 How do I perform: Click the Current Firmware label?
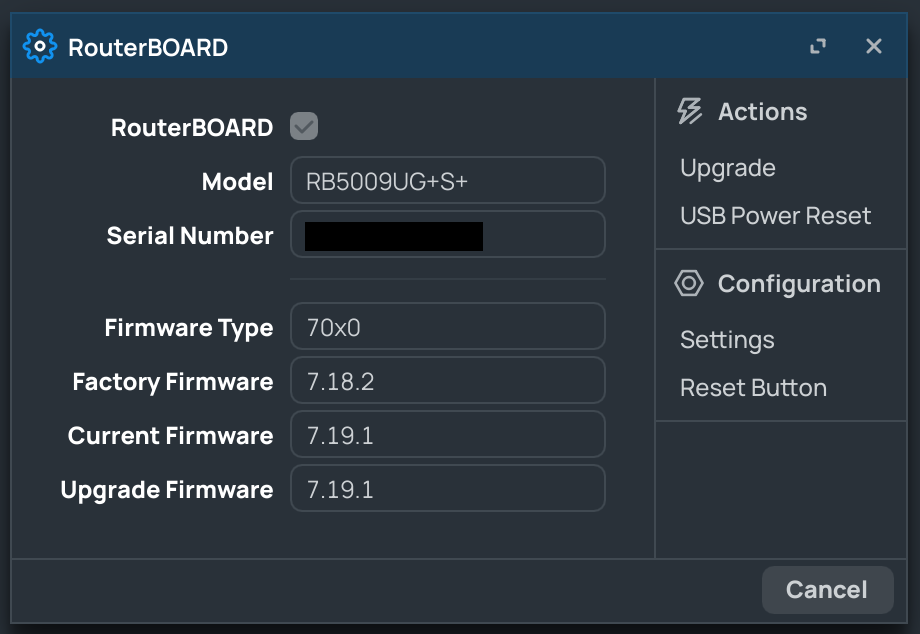pyautogui.click(x=171, y=436)
